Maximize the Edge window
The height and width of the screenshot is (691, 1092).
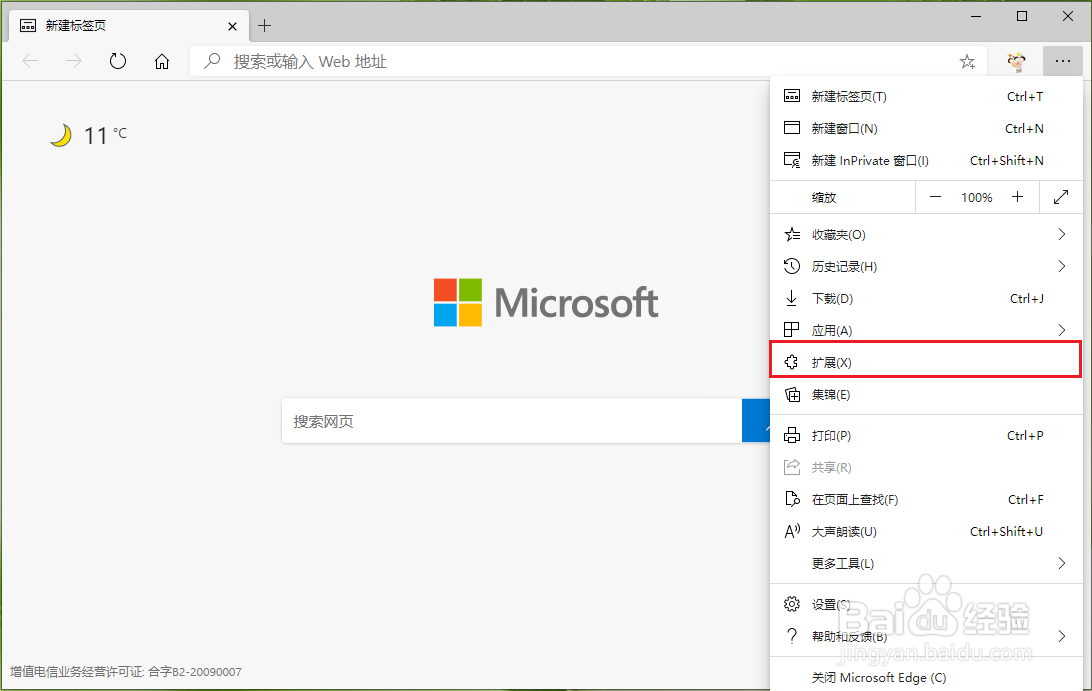1022,16
